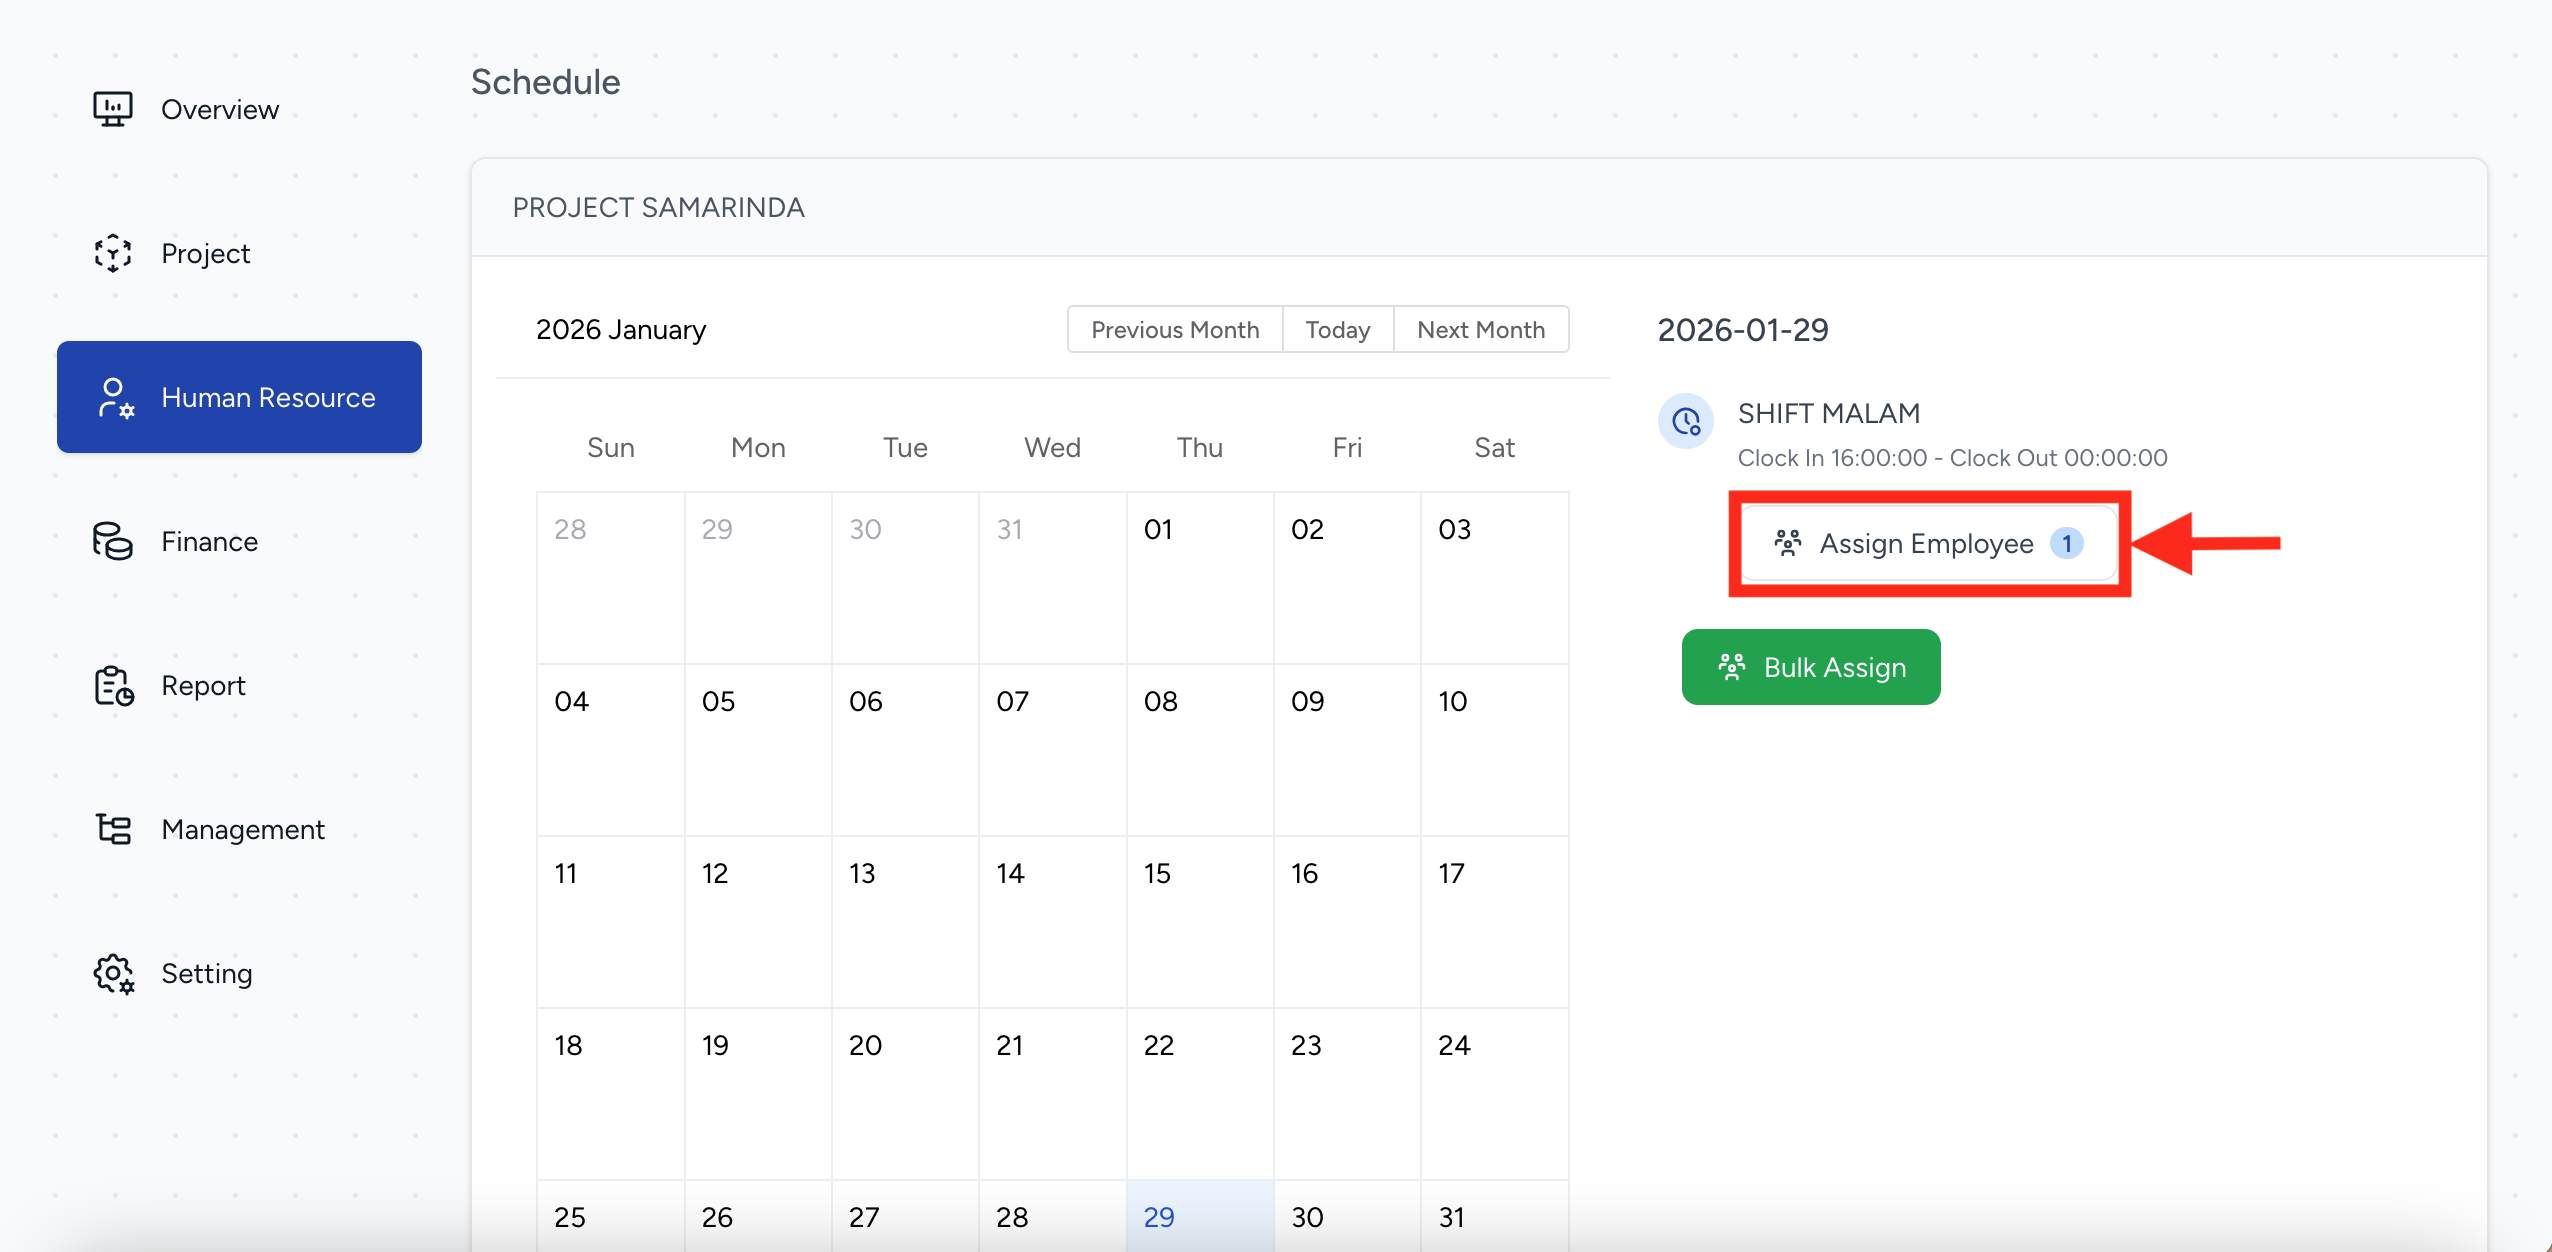Open the Report menu item

click(x=203, y=686)
